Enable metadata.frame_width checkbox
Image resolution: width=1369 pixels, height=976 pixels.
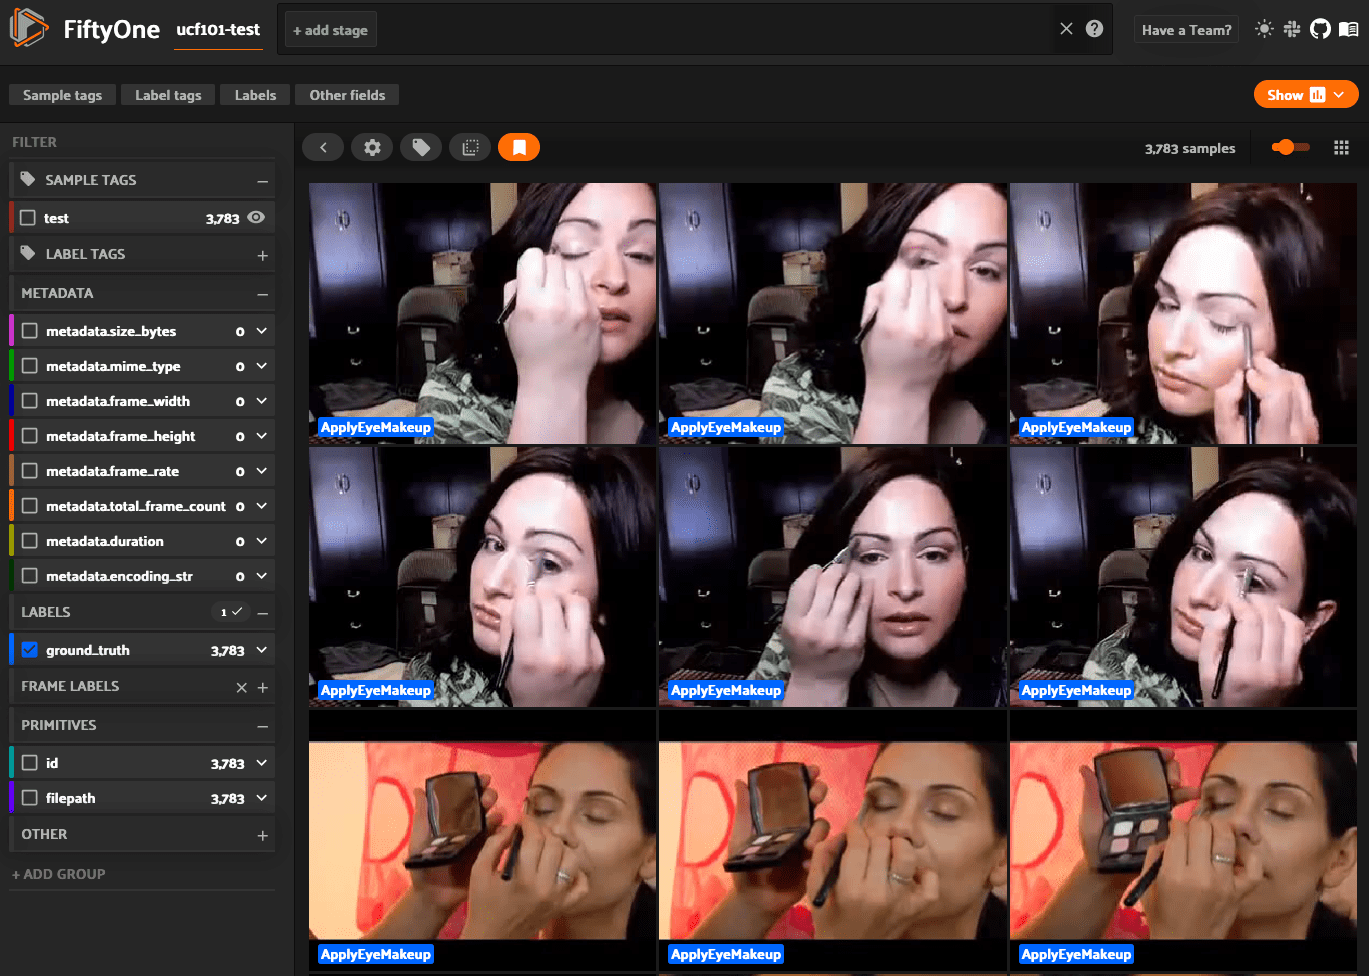[x=30, y=401]
